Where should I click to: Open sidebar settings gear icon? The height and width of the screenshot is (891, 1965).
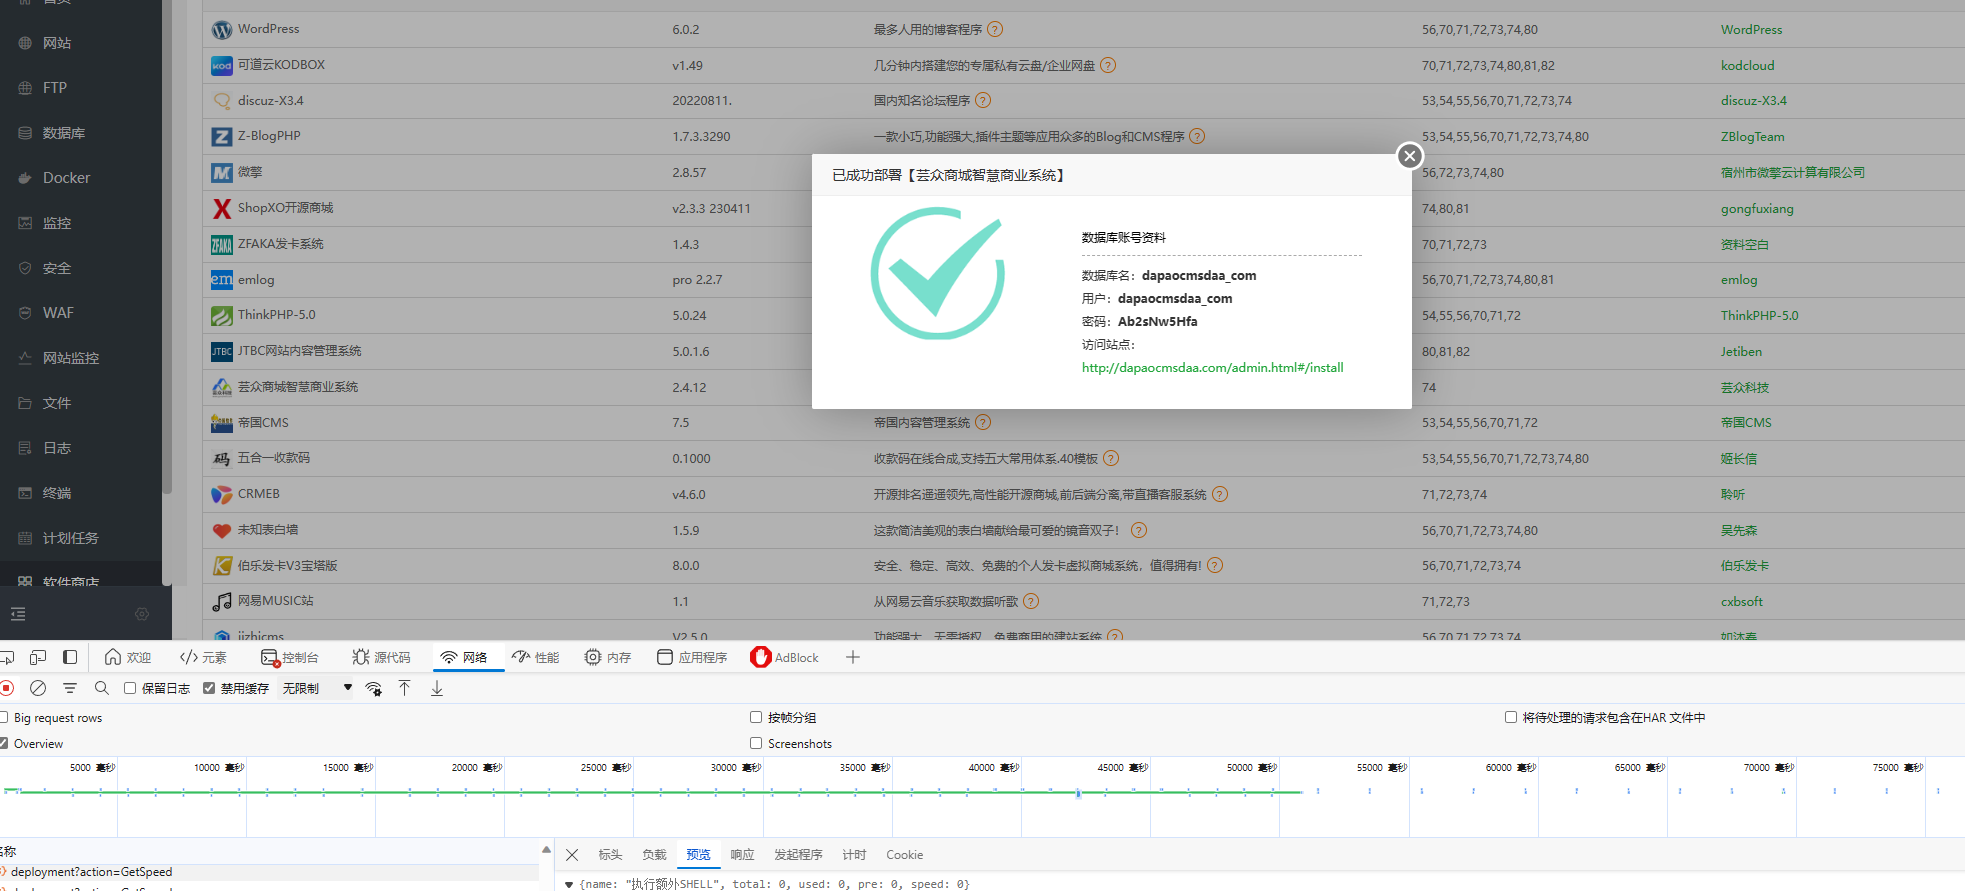(x=142, y=614)
